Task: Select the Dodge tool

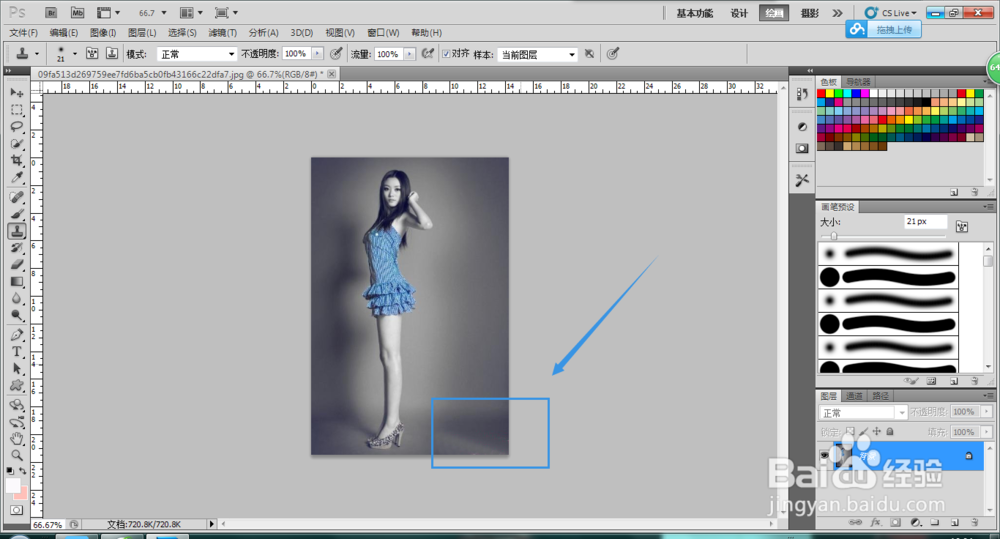Action: tap(17, 314)
